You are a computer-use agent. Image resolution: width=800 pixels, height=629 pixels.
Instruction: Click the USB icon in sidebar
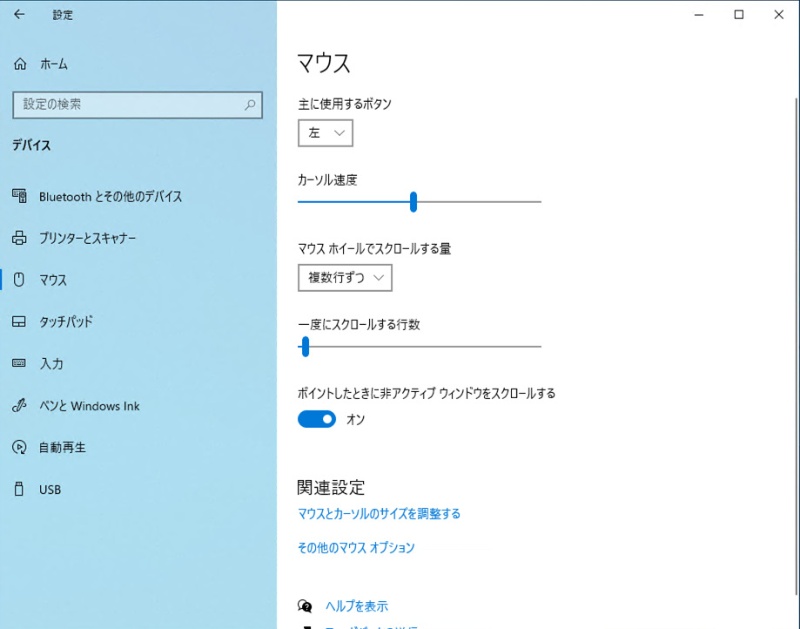(x=18, y=490)
